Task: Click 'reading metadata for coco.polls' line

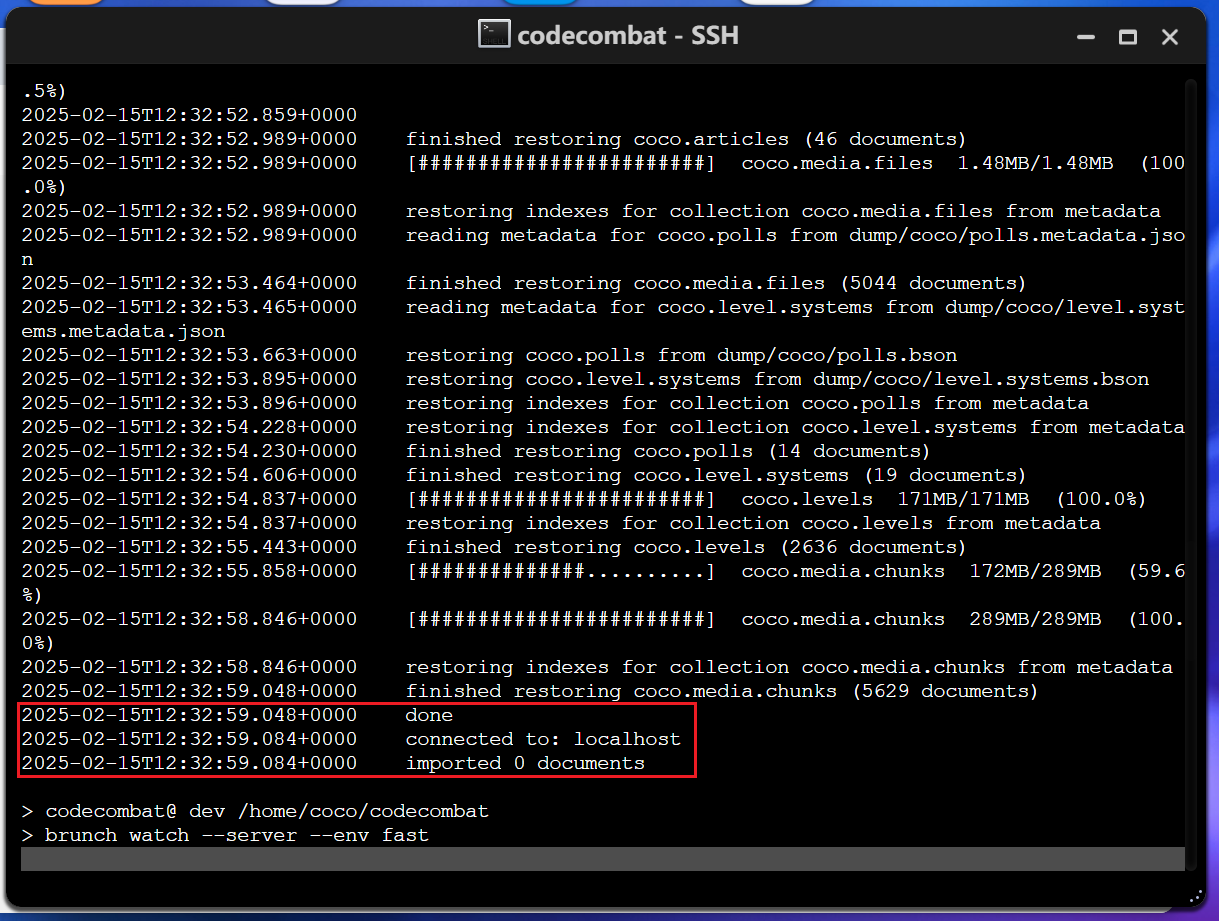Action: coord(794,235)
